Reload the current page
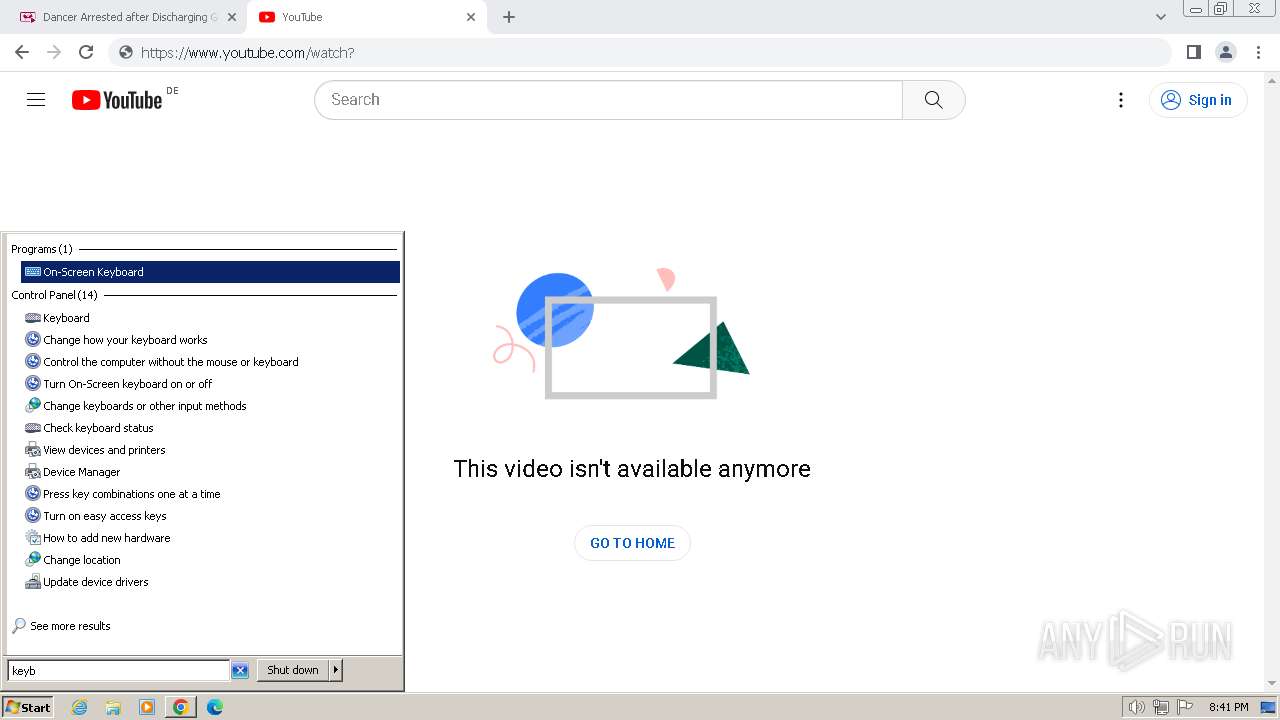Viewport: 1280px width, 720px height. 86,52
